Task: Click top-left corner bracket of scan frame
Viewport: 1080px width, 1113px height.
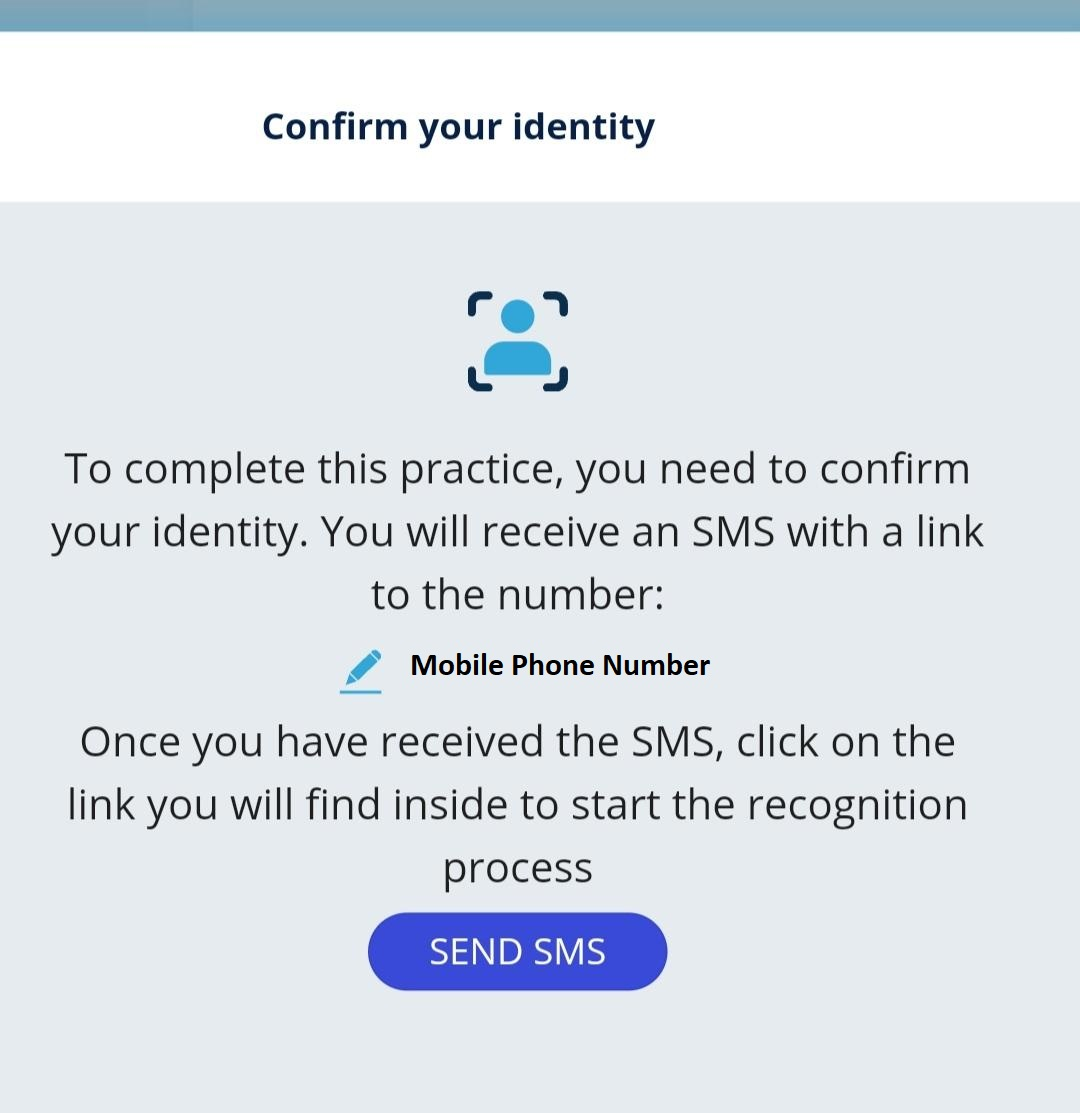Action: coord(477,301)
